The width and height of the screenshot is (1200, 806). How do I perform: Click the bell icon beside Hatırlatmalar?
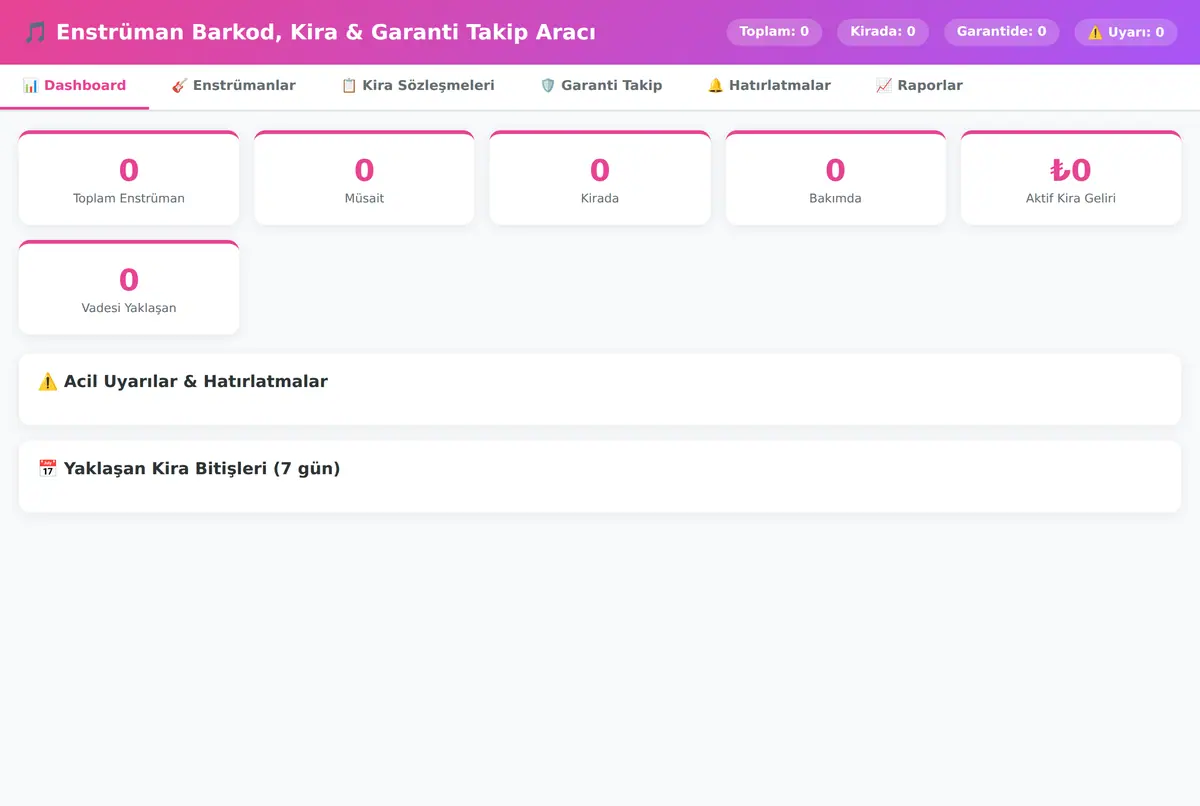pos(715,86)
